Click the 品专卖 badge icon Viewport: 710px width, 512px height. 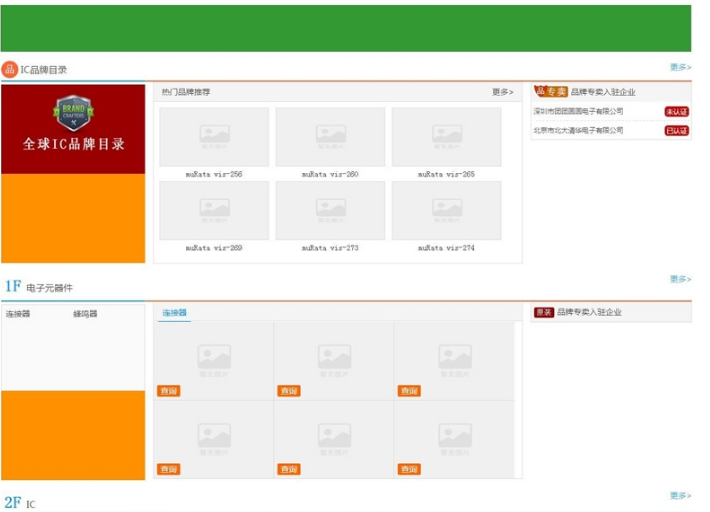point(551,91)
